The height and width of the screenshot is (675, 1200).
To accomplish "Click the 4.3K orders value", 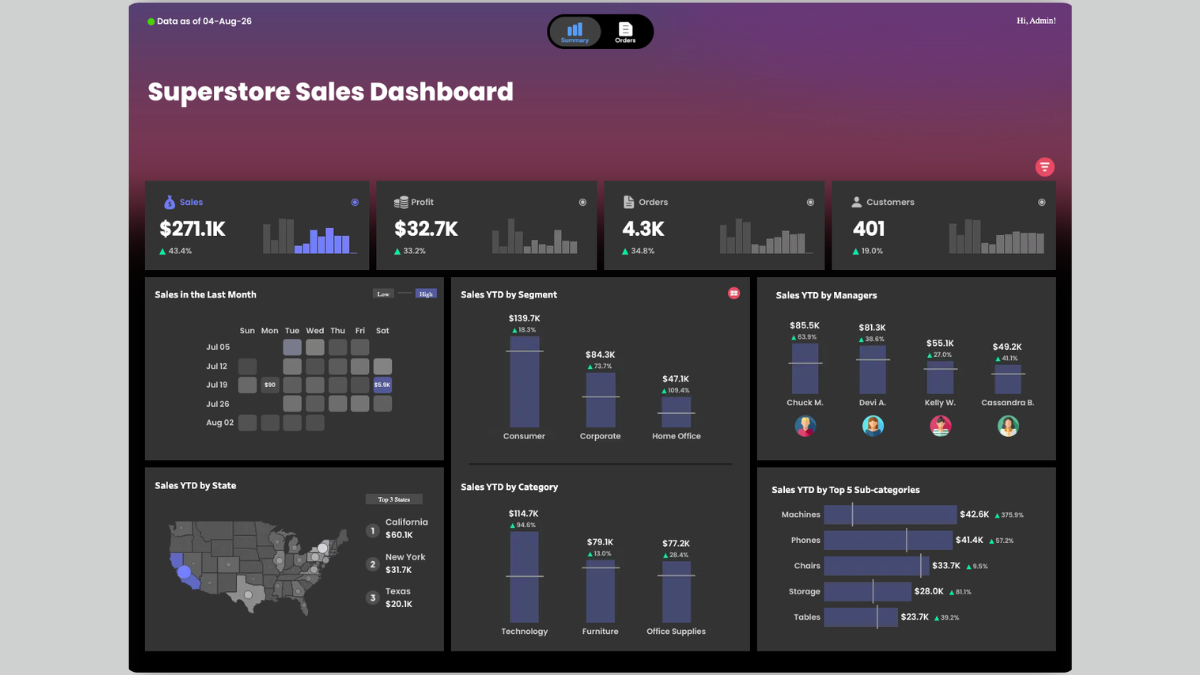I will tap(644, 229).
